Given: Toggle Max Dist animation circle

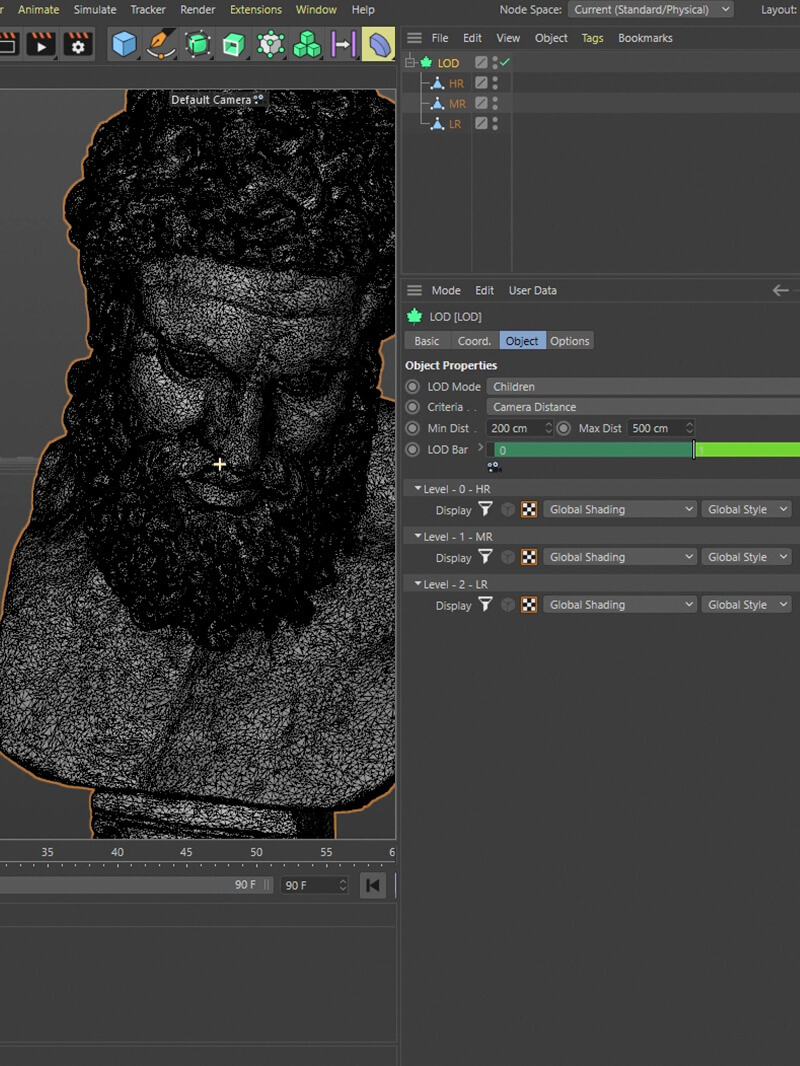Looking at the screenshot, I should [x=564, y=428].
